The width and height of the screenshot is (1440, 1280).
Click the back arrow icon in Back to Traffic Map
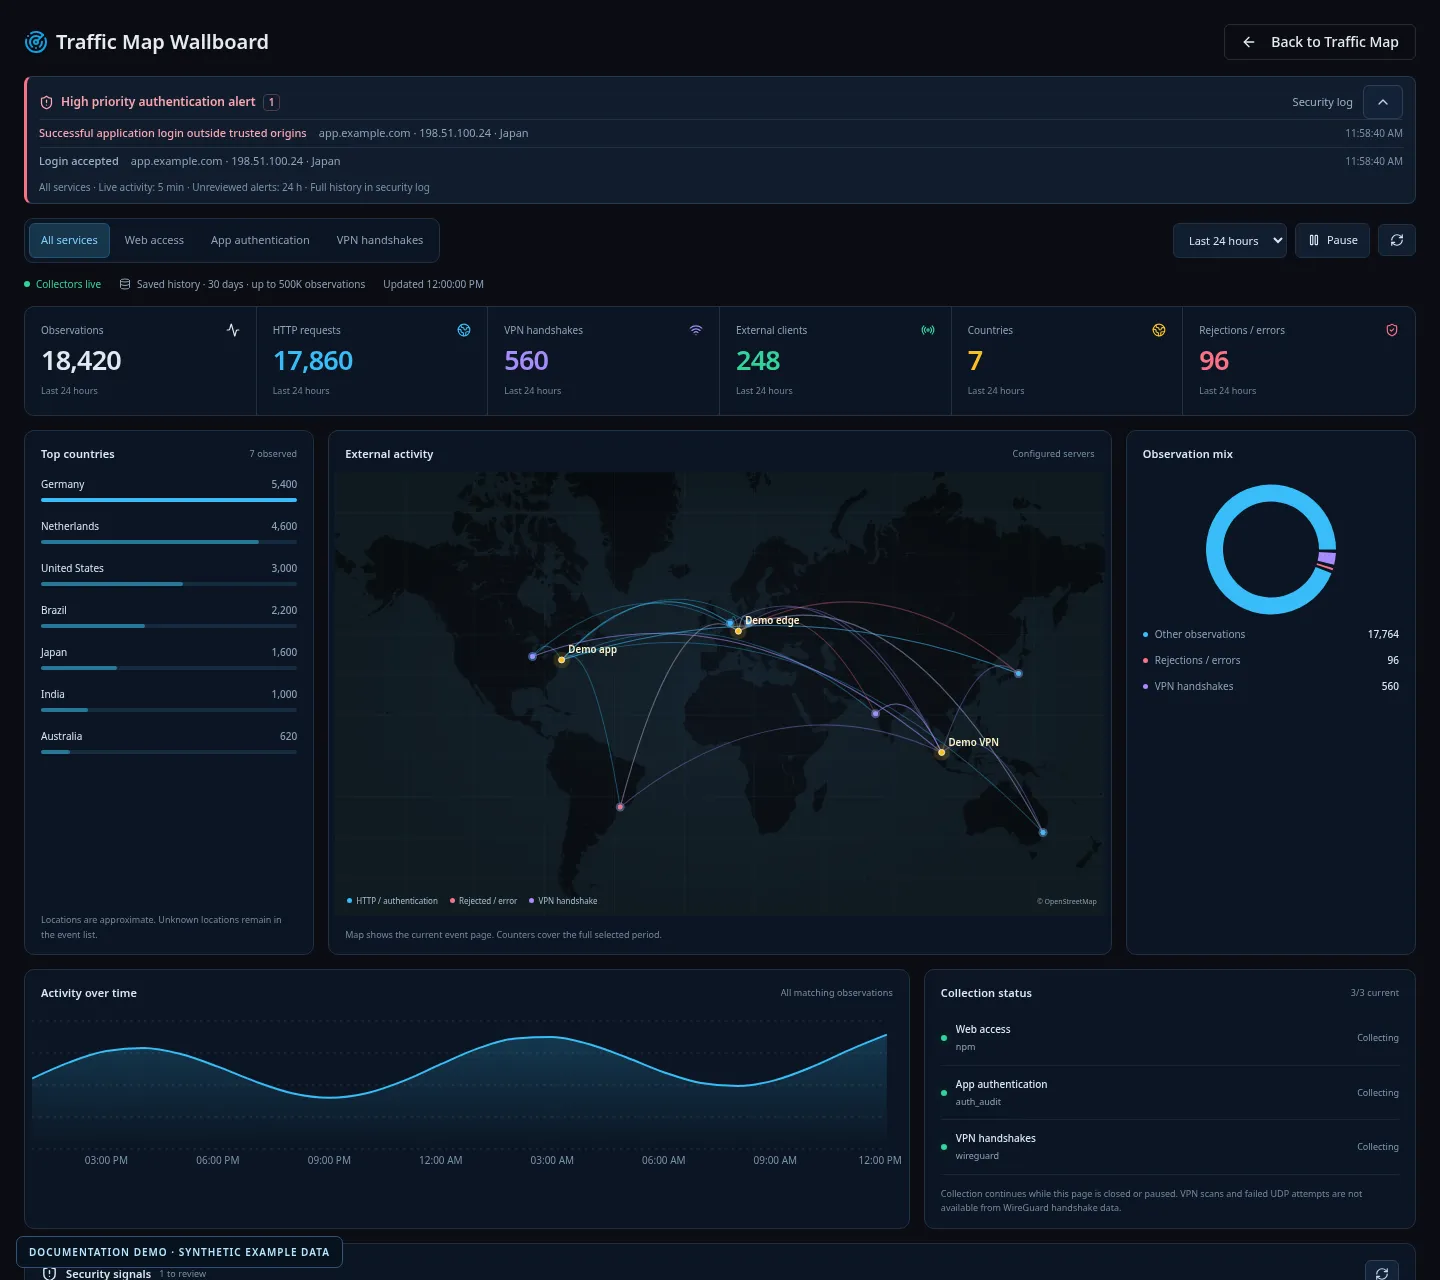click(1248, 42)
